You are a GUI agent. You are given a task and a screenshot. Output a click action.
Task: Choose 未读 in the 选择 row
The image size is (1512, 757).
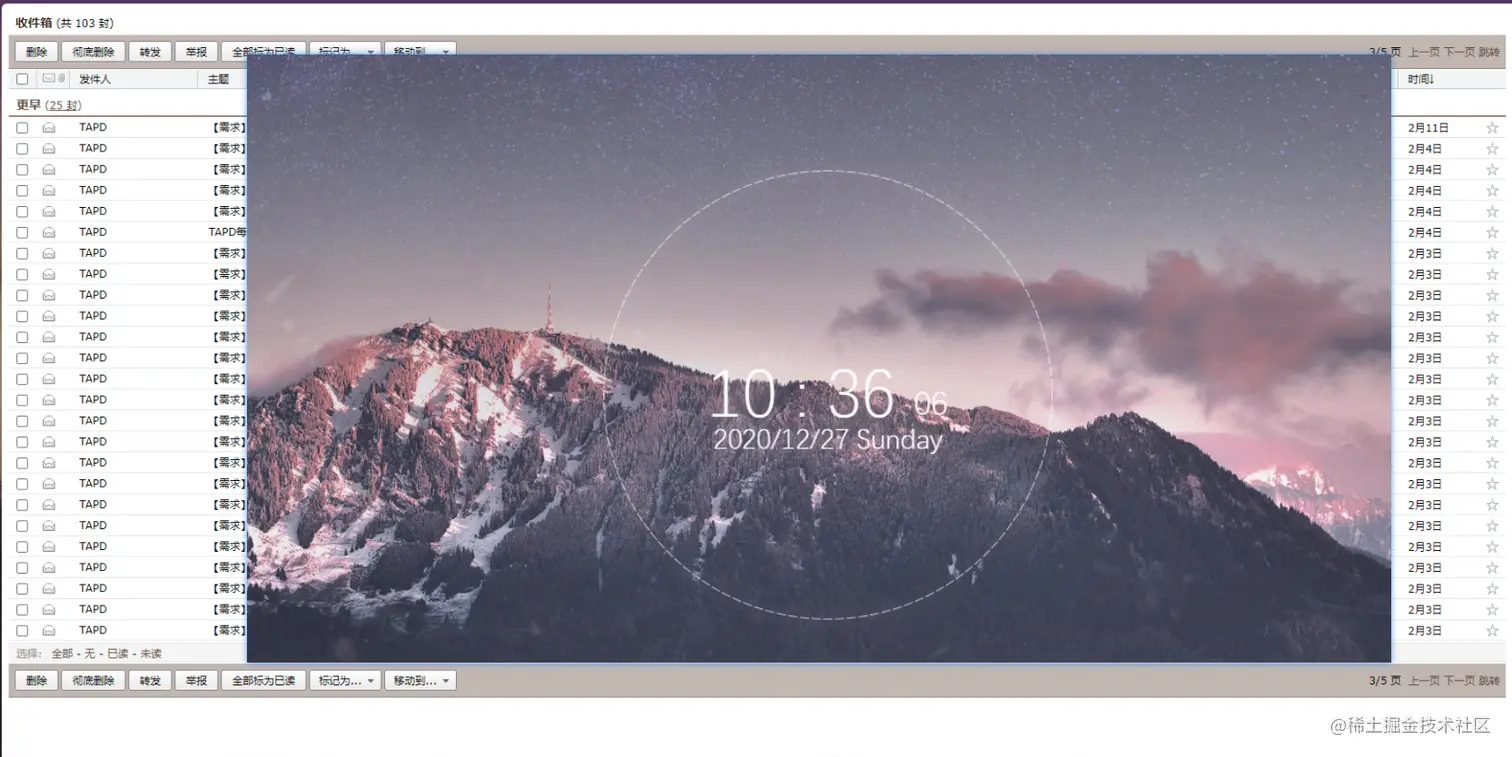click(151, 653)
